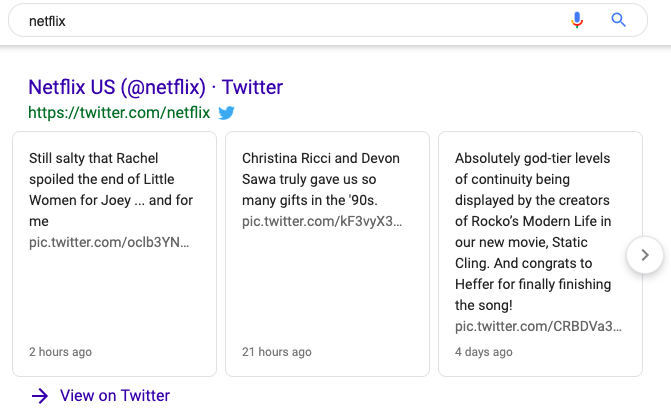Image resolution: width=671 pixels, height=414 pixels.
Task: Open the pic.twitter.com/kF3vyX3 link
Action: click(x=322, y=221)
